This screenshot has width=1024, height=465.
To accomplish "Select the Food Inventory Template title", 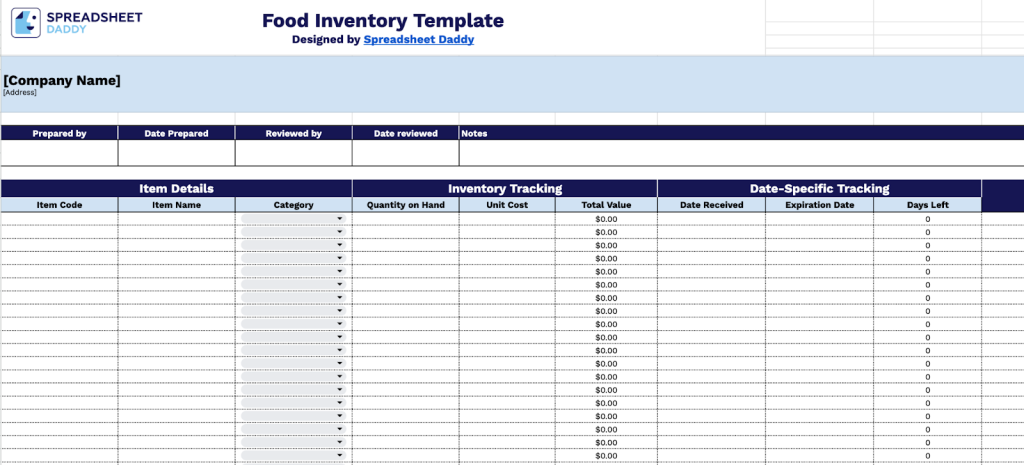I will click(383, 20).
